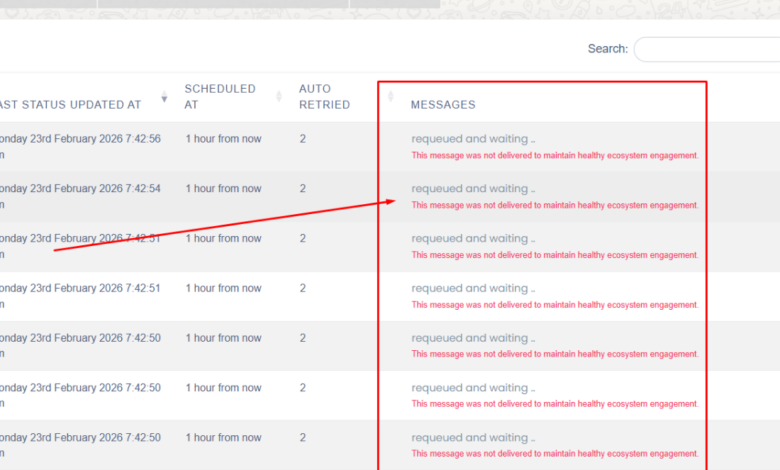Viewport: 780px width, 470px height.
Task: Sort by Last Status Updated At arrows
Action: [164, 97]
